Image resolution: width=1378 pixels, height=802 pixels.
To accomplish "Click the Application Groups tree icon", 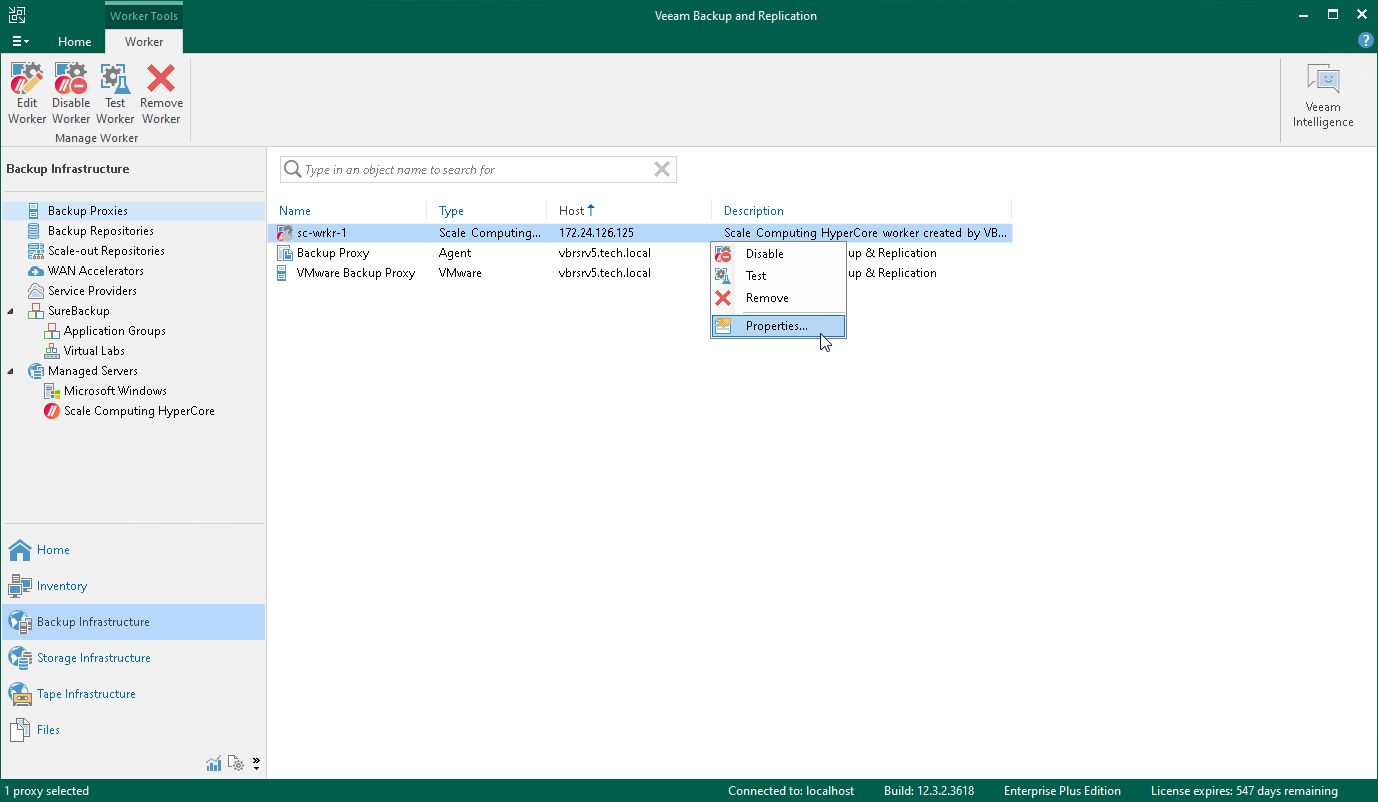I will pyautogui.click(x=52, y=331).
